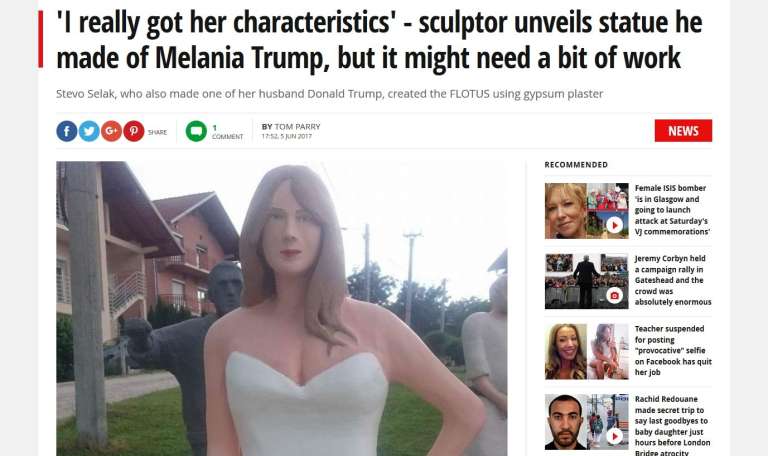Screen dimensions: 768x456
Task: Open author Tom Parry's profile link
Action: pyautogui.click(x=297, y=127)
